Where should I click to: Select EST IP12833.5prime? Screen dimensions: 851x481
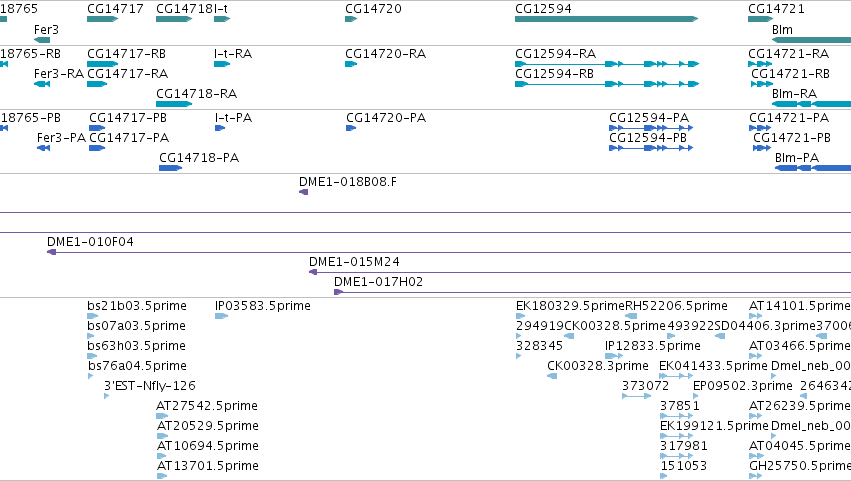click(x=653, y=346)
